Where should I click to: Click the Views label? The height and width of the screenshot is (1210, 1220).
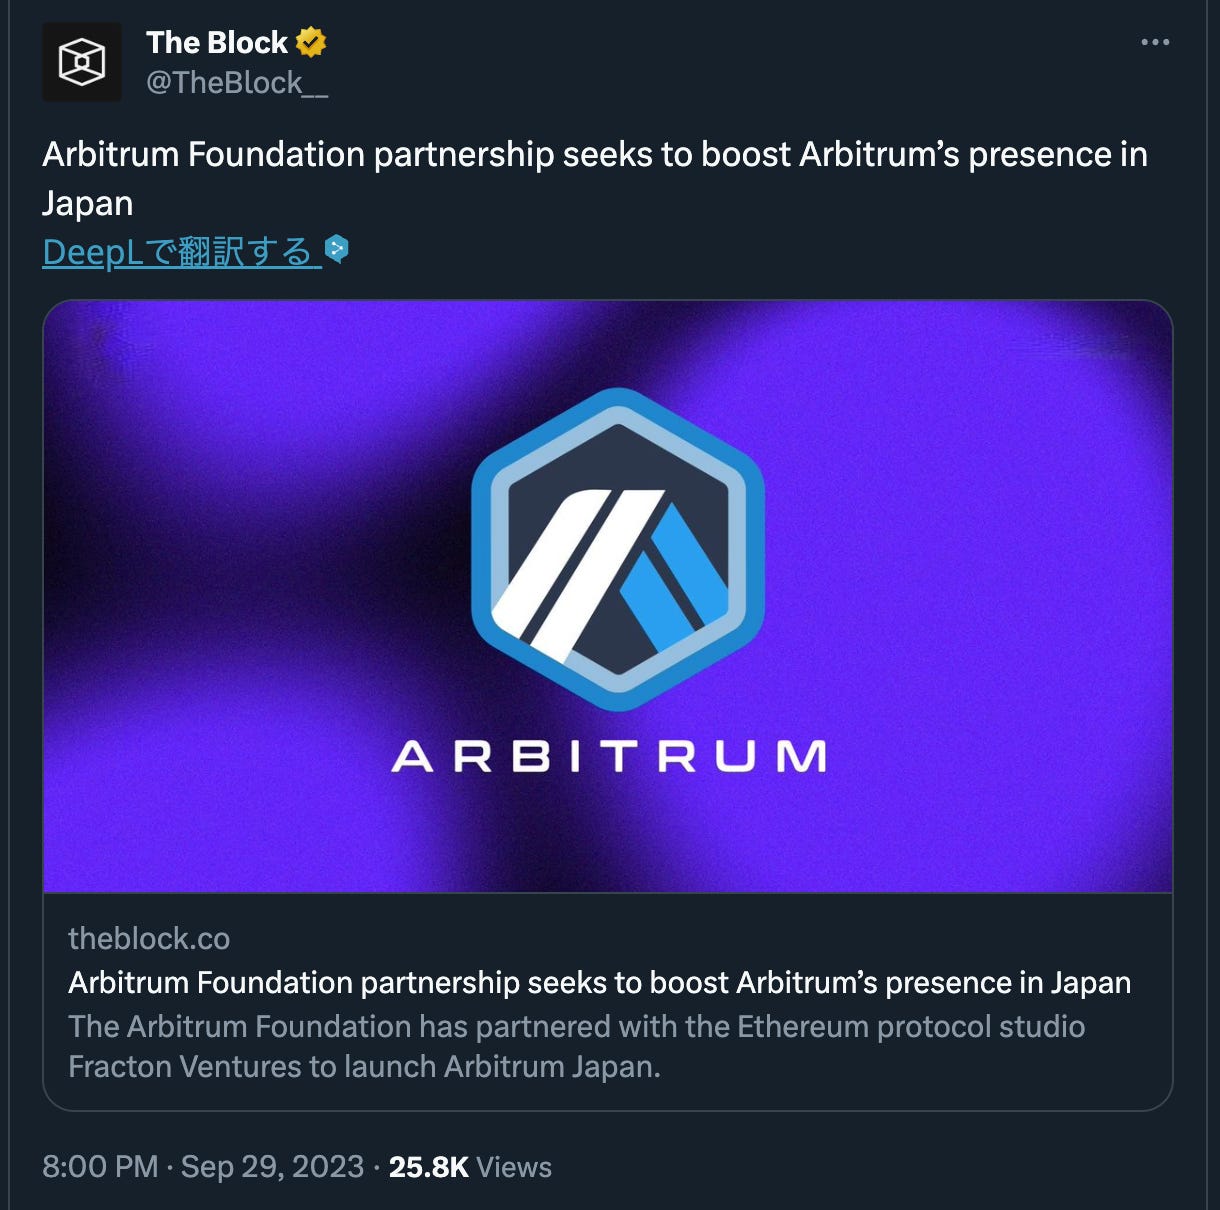point(514,1167)
